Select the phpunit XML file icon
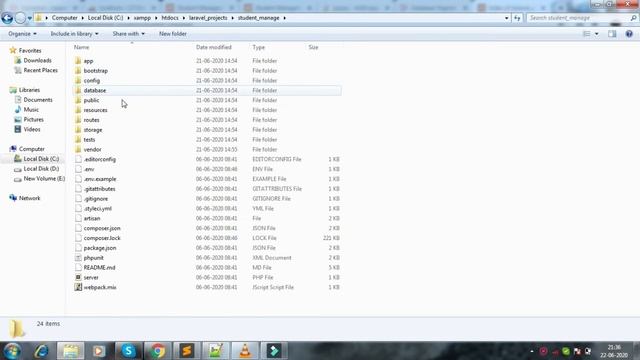This screenshot has height=360, width=640. tap(78, 258)
